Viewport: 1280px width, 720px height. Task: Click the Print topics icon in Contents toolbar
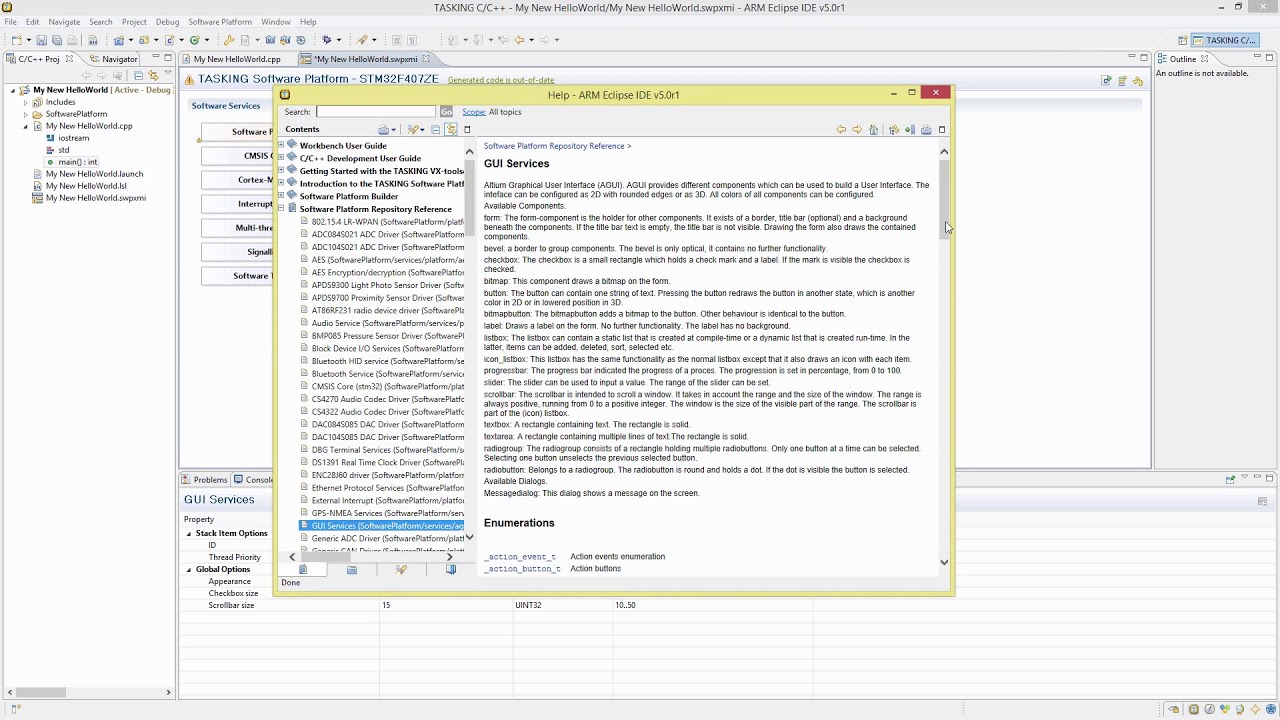(383, 130)
